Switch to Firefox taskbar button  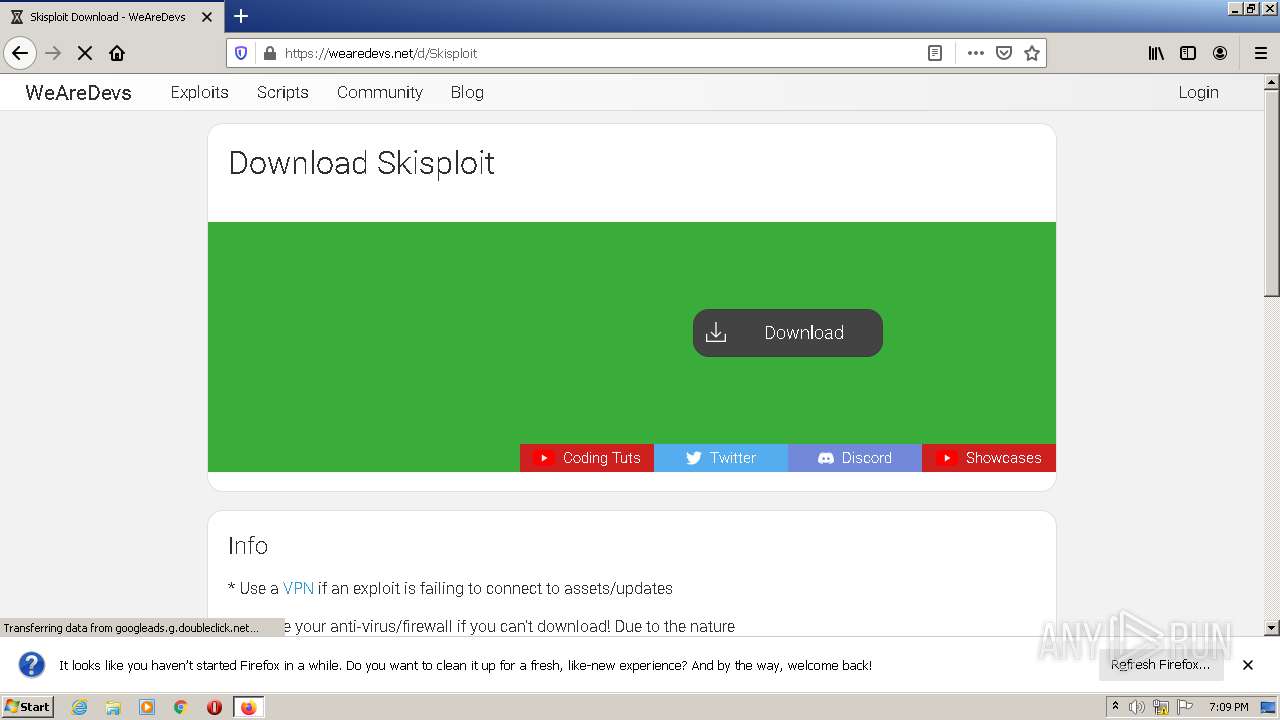point(248,707)
